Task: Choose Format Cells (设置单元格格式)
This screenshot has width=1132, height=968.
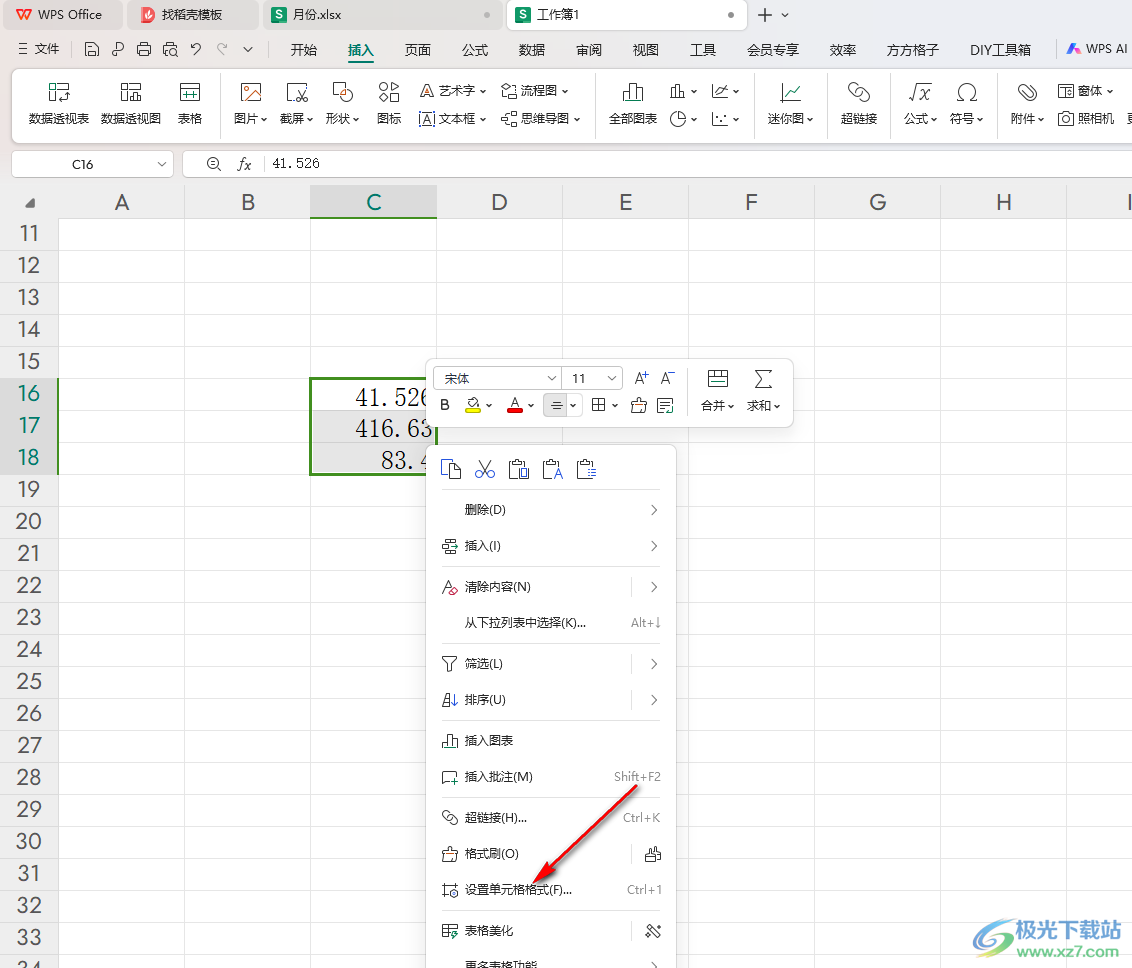Action: pos(551,889)
